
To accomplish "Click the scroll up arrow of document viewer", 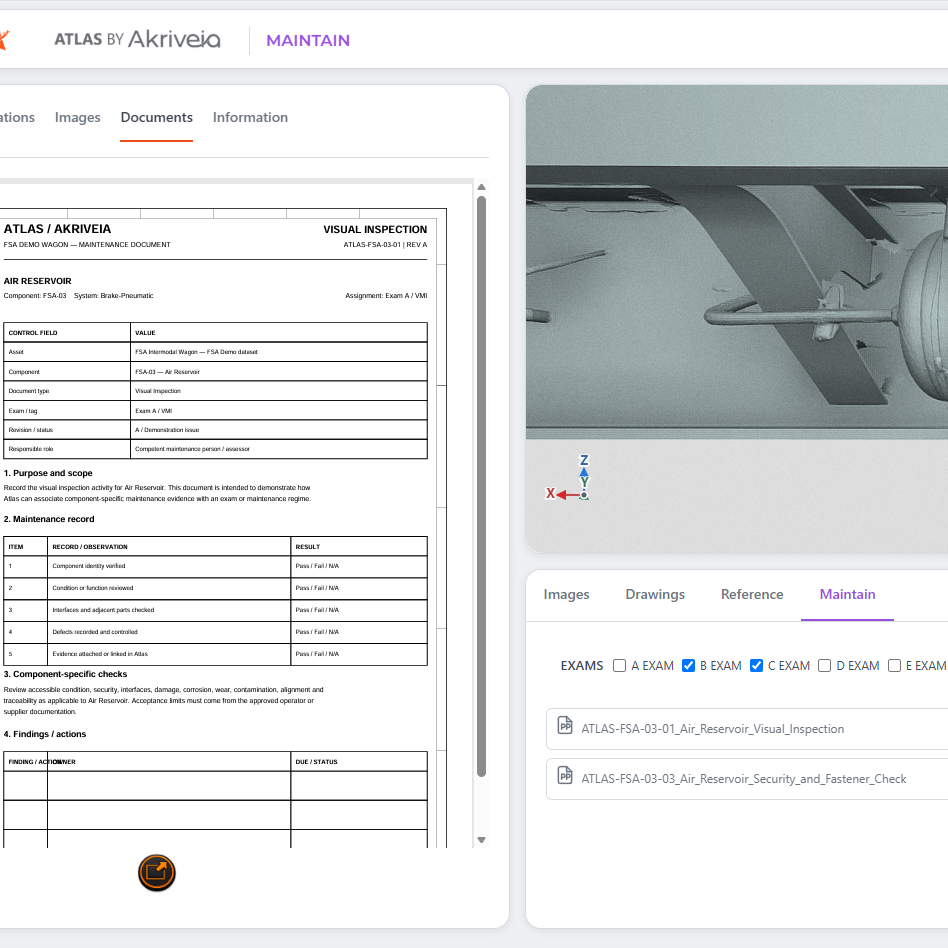I will [x=481, y=187].
